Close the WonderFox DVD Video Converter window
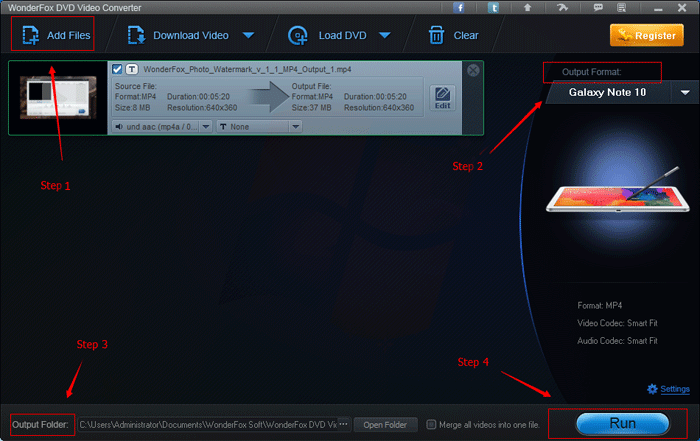Screen dimensions: 700x441 pos(682,8)
